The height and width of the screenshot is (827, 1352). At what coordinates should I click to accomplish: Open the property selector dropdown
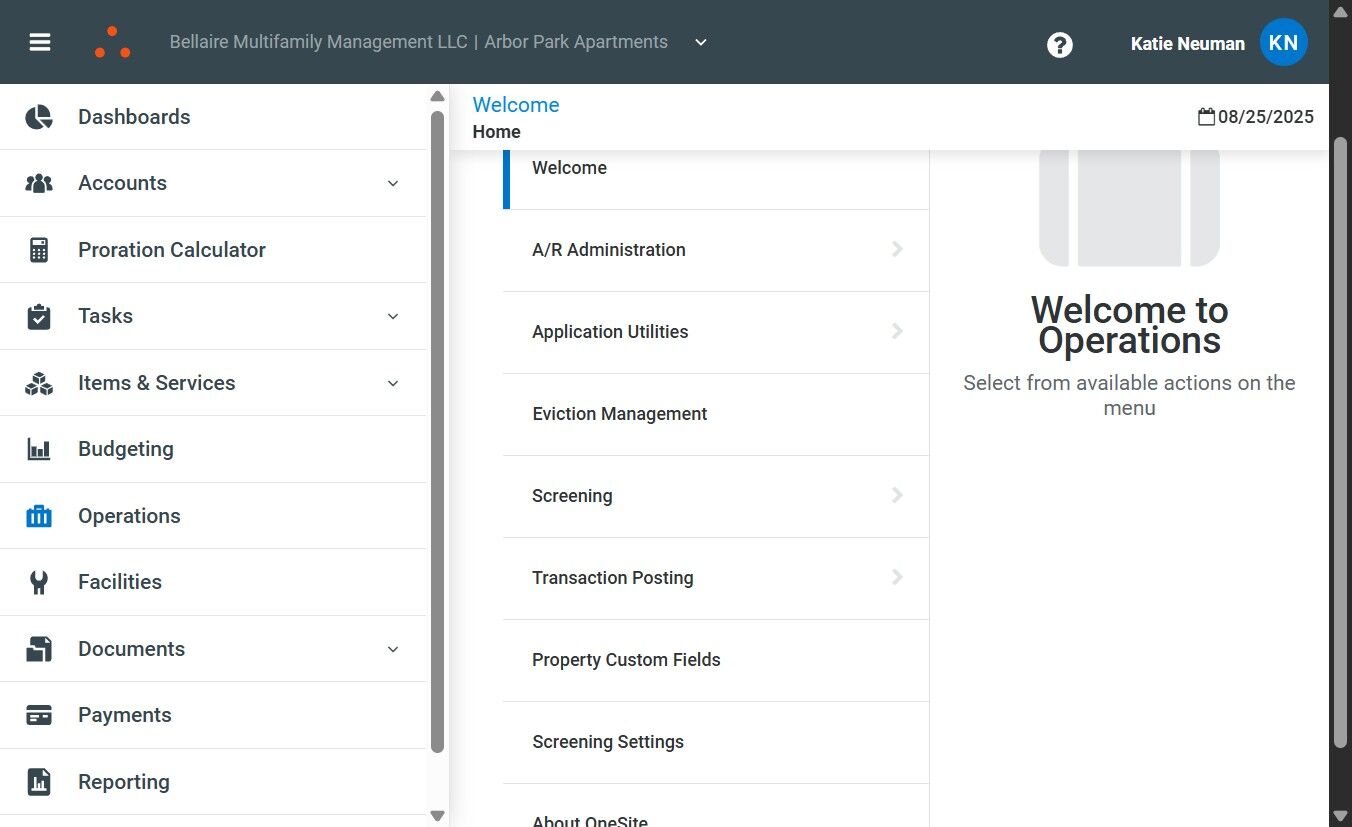coord(701,42)
